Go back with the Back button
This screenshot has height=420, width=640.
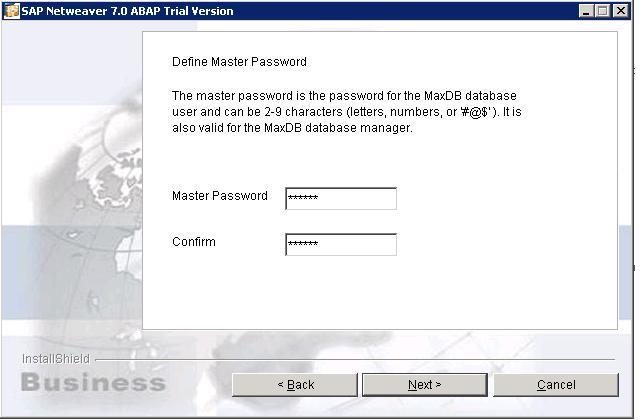pos(295,385)
